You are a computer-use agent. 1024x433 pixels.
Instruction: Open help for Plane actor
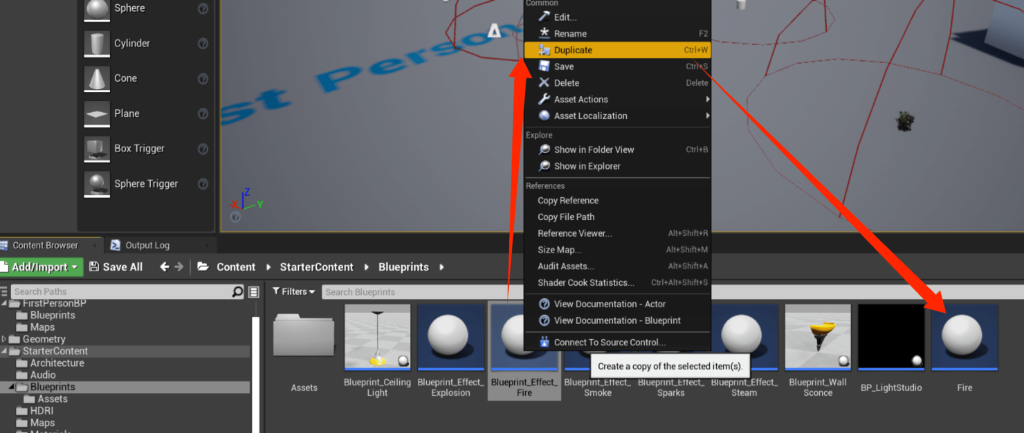[x=202, y=114]
